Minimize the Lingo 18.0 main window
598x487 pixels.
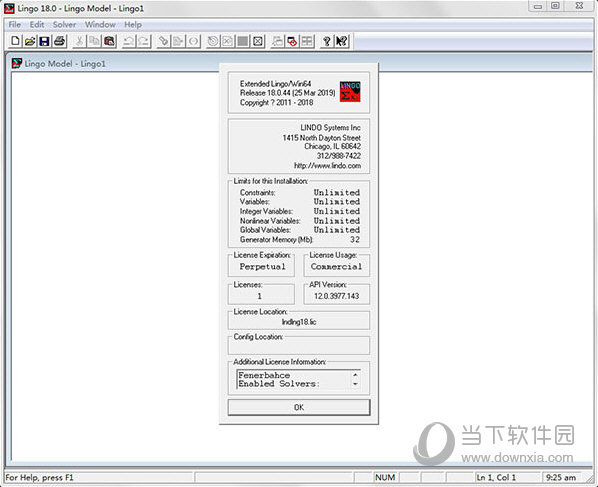pos(538,6)
